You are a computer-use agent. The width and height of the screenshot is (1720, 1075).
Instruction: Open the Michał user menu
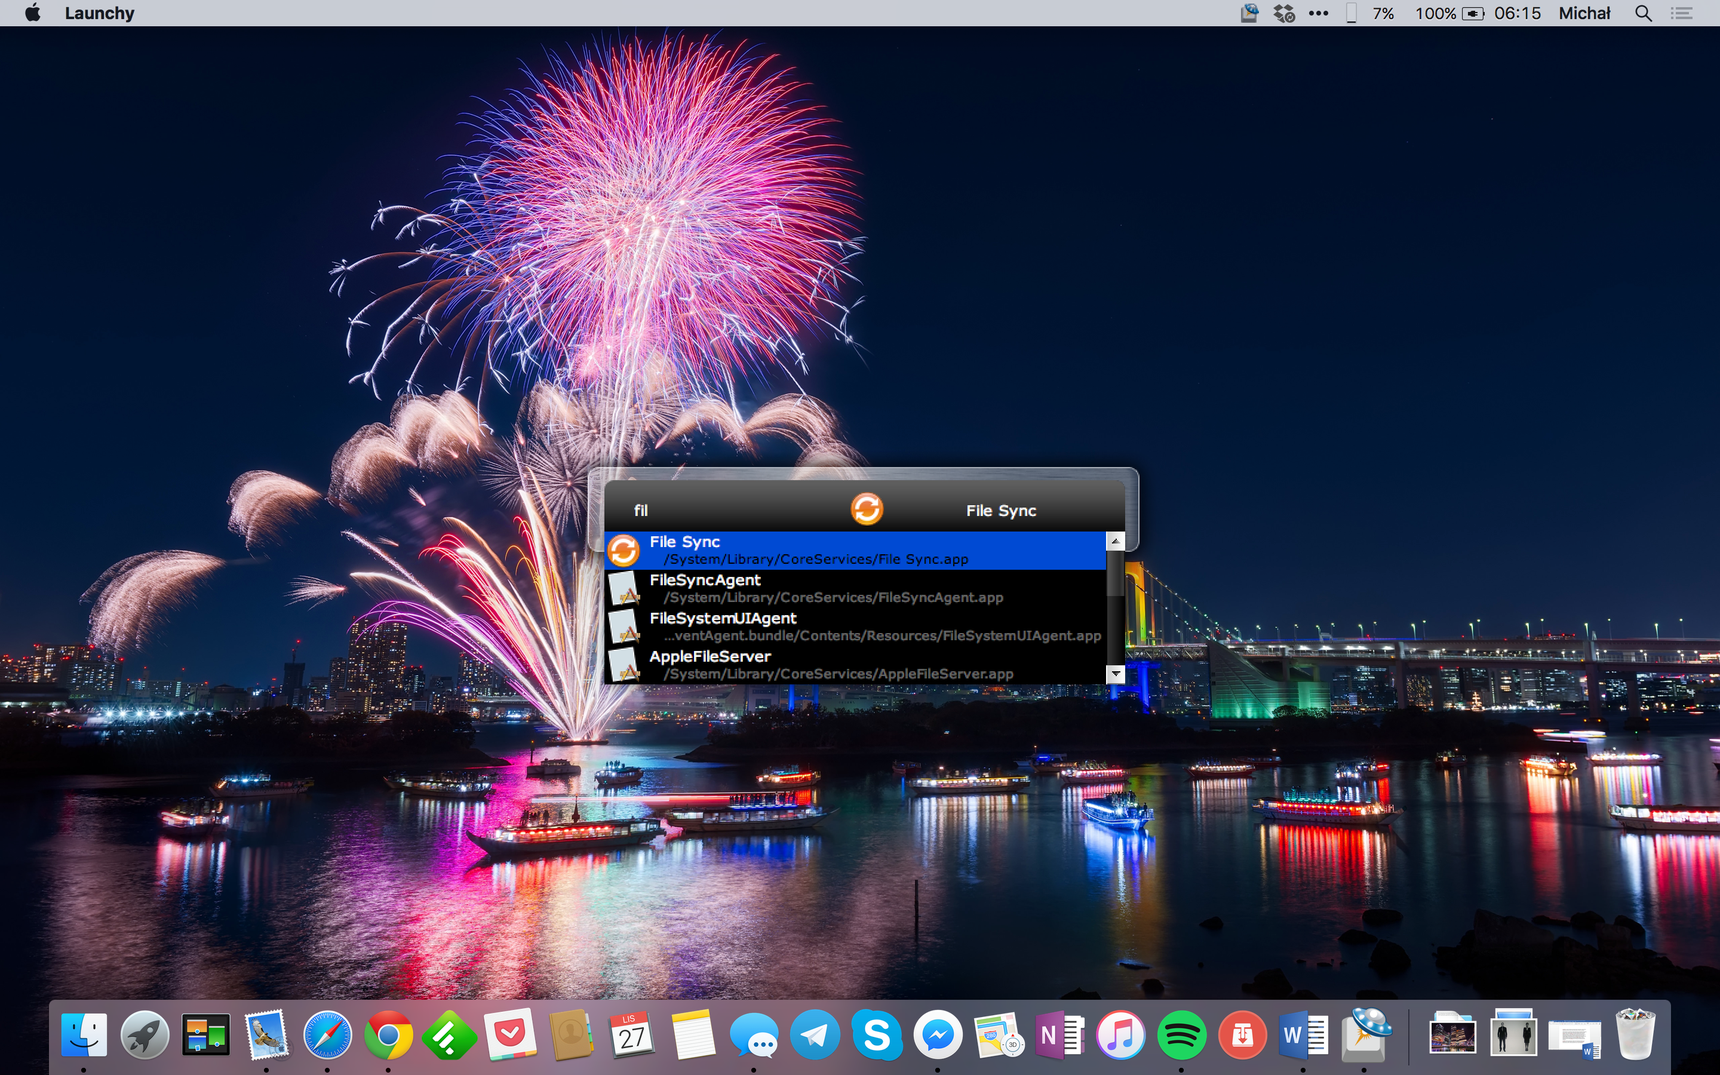1584,13
